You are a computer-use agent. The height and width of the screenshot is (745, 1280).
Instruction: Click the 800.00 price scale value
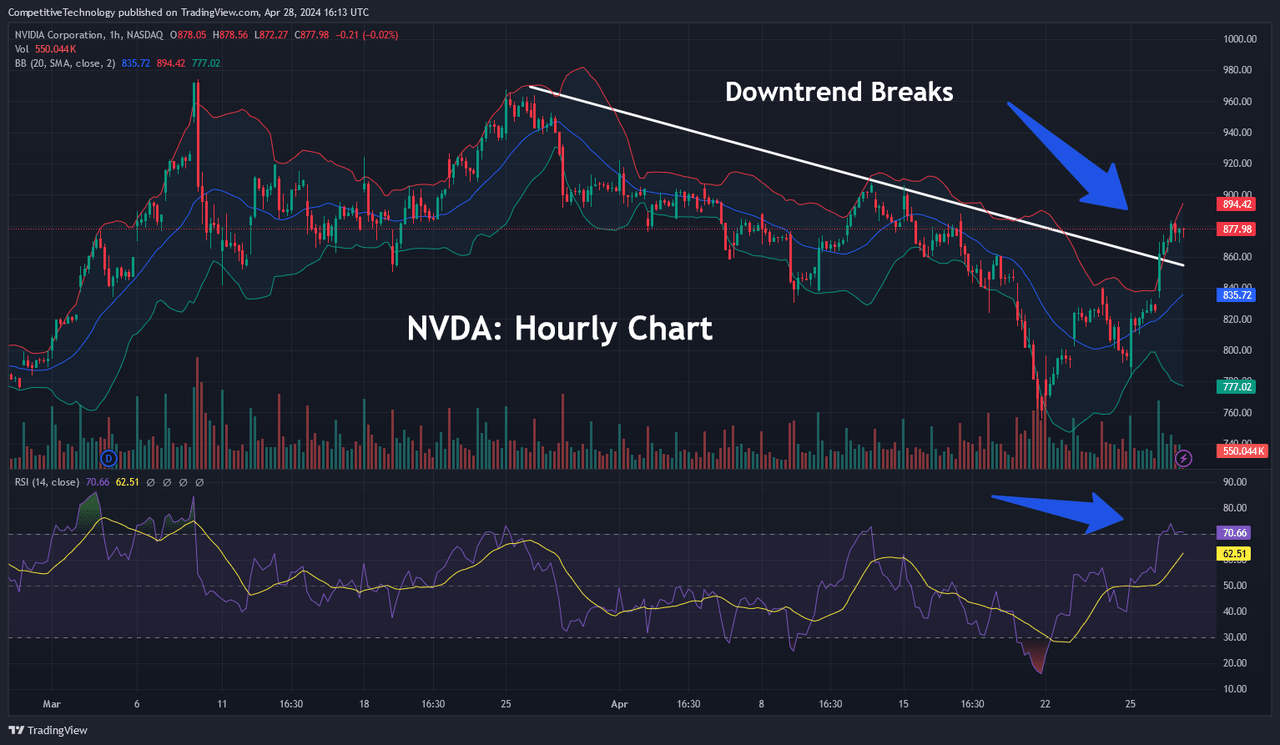[x=1236, y=350]
